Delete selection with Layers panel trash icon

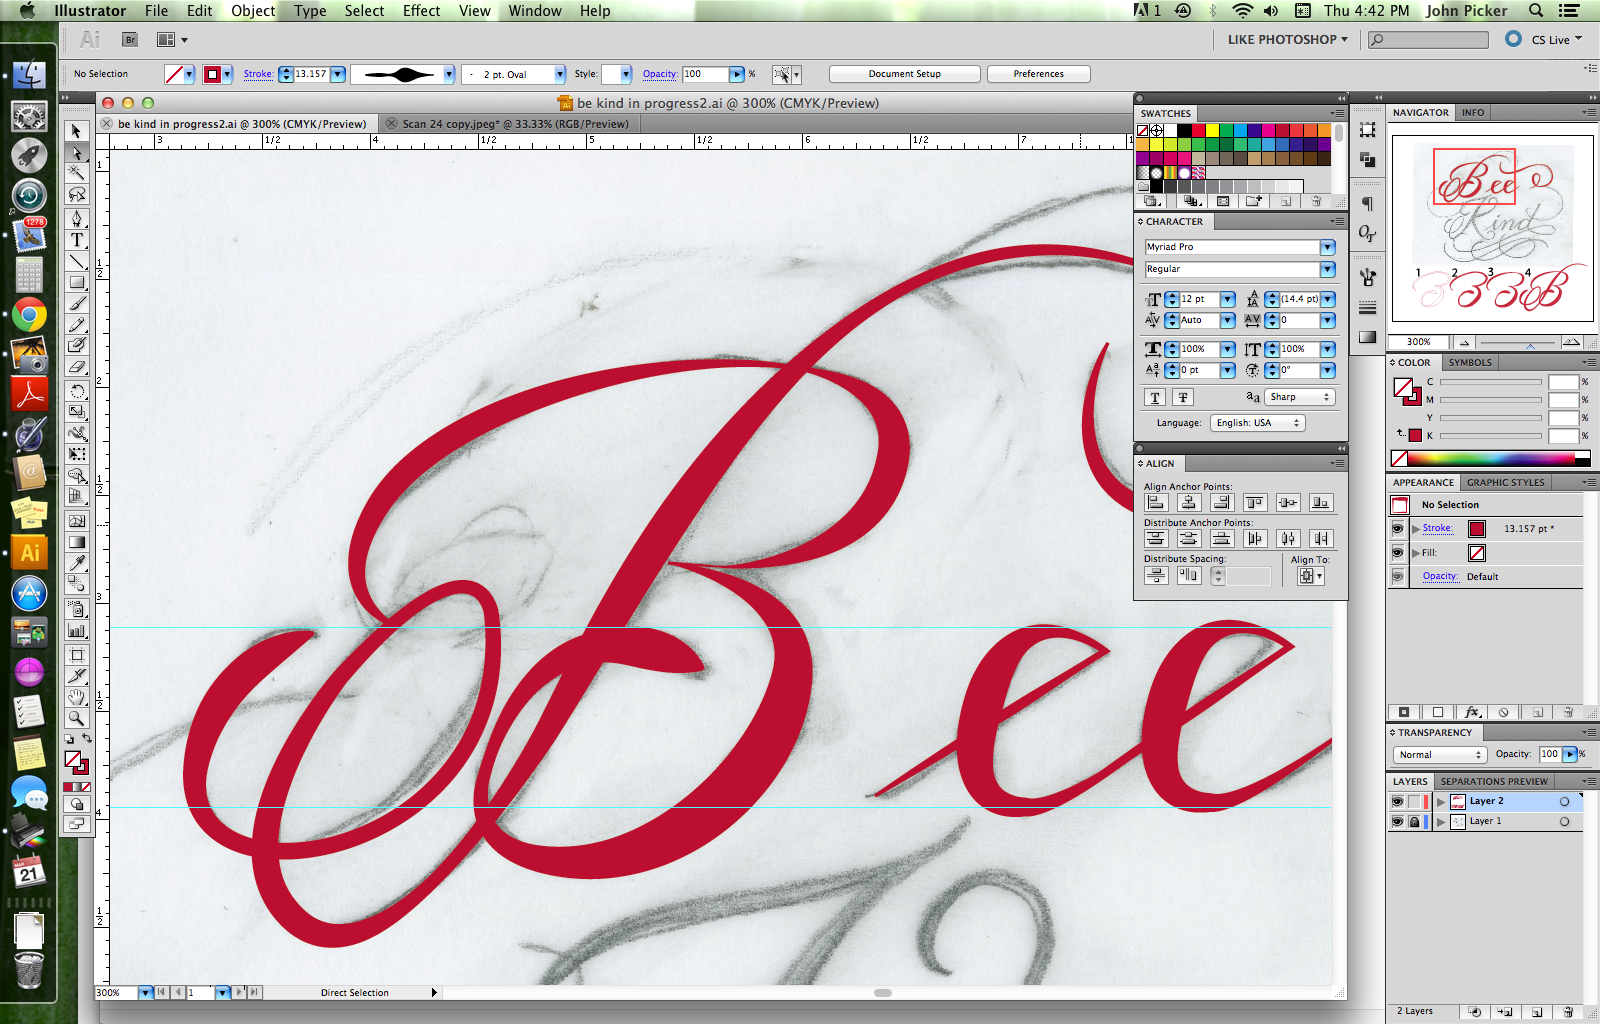pyautogui.click(x=1568, y=1012)
